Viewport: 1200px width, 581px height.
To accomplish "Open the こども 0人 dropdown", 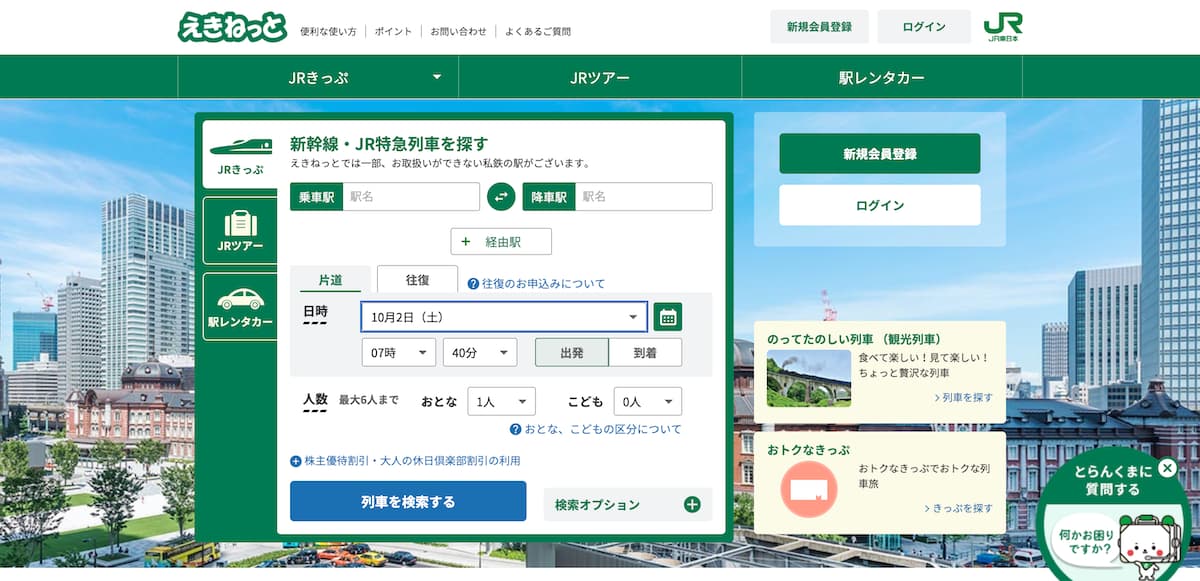I will [648, 401].
